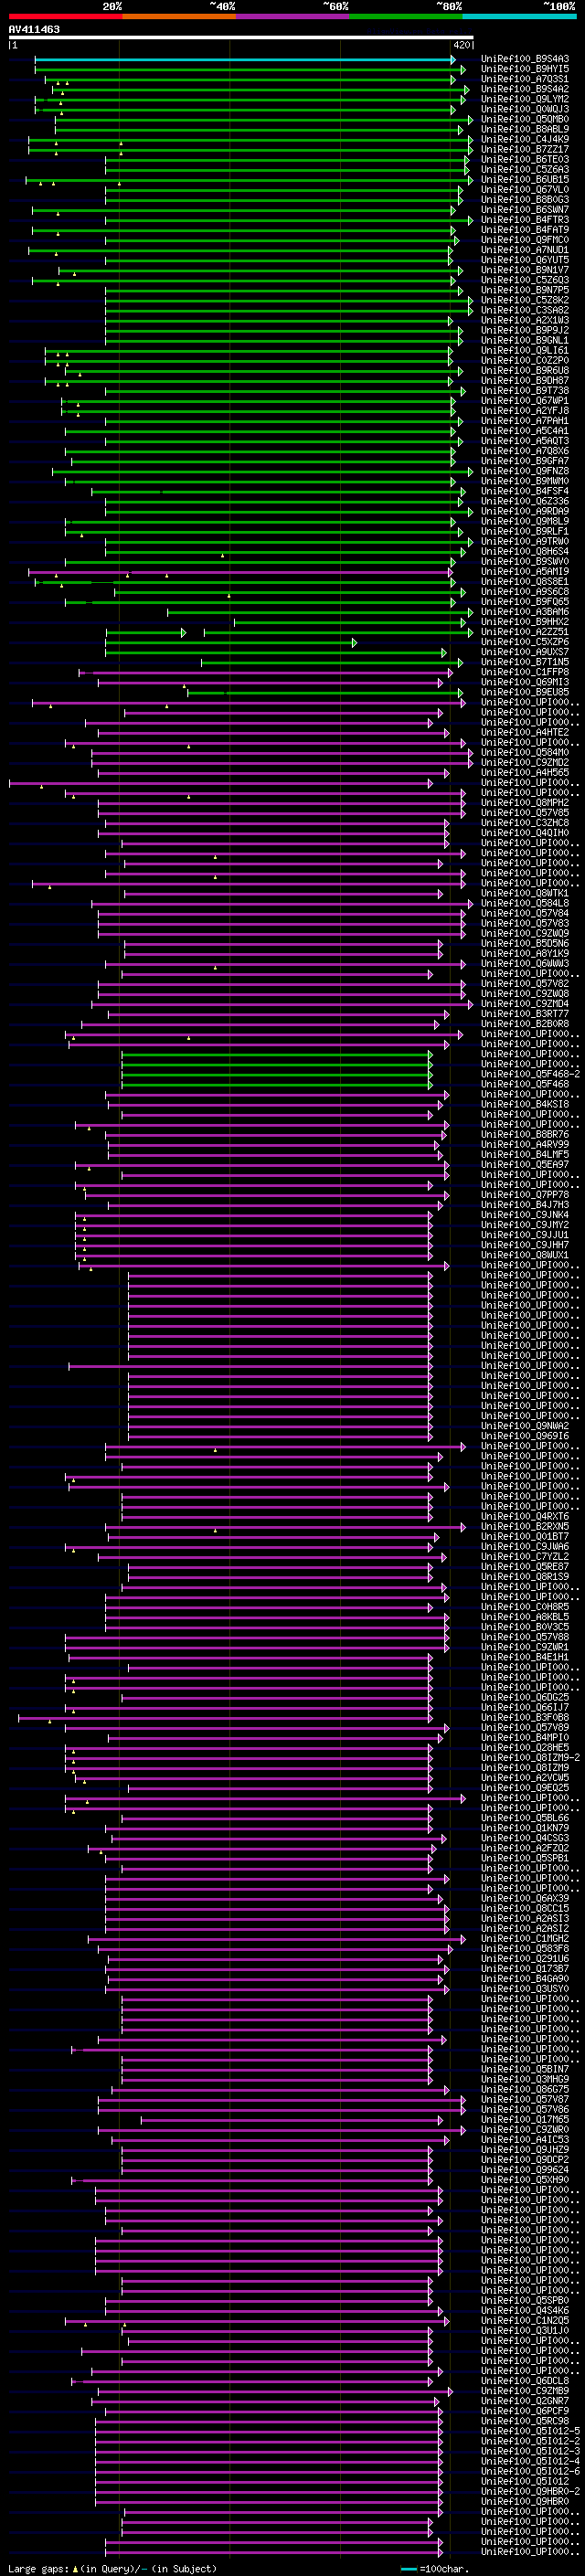Click hit label UniRef100_B6TE03
This screenshot has height=2576, width=585.
[x=525, y=159]
